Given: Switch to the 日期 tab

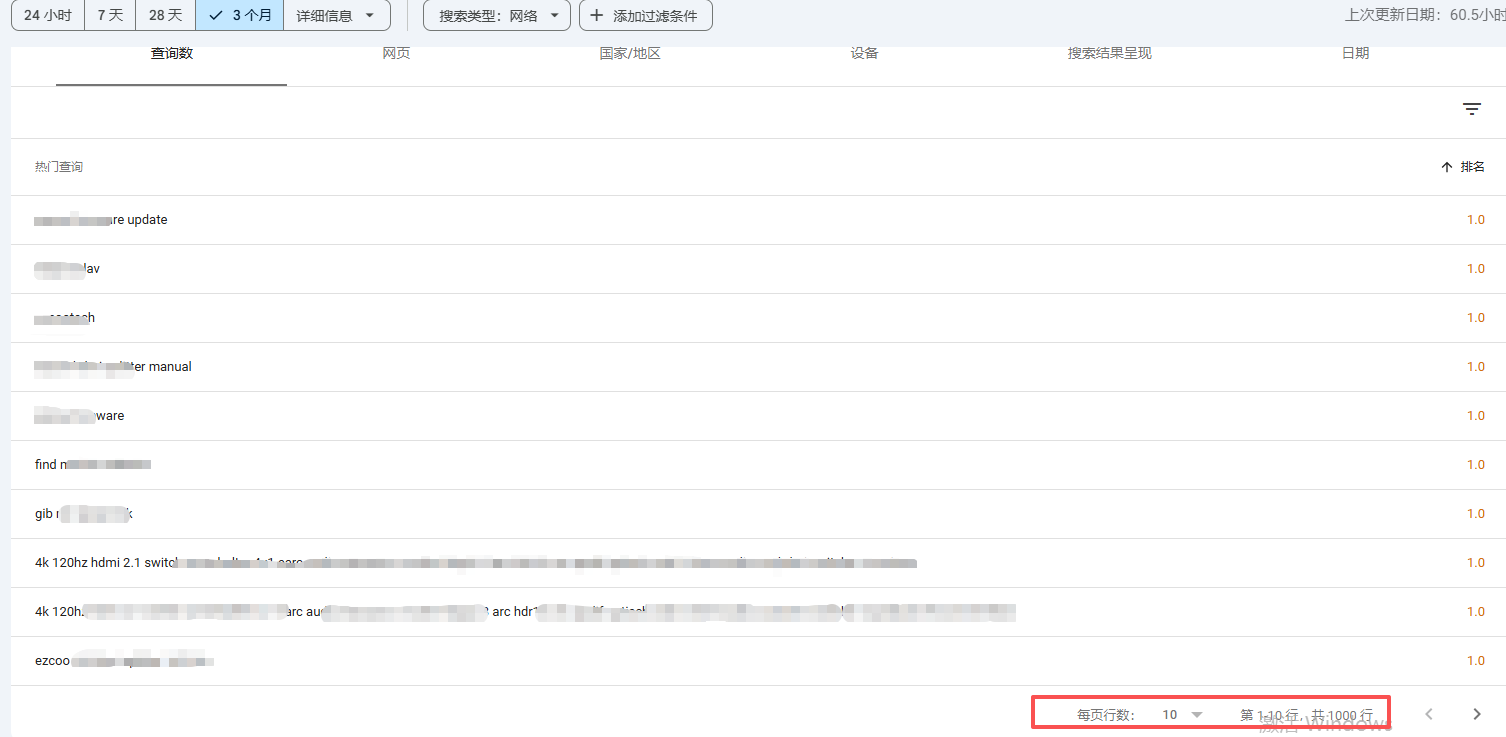Looking at the screenshot, I should (1355, 53).
